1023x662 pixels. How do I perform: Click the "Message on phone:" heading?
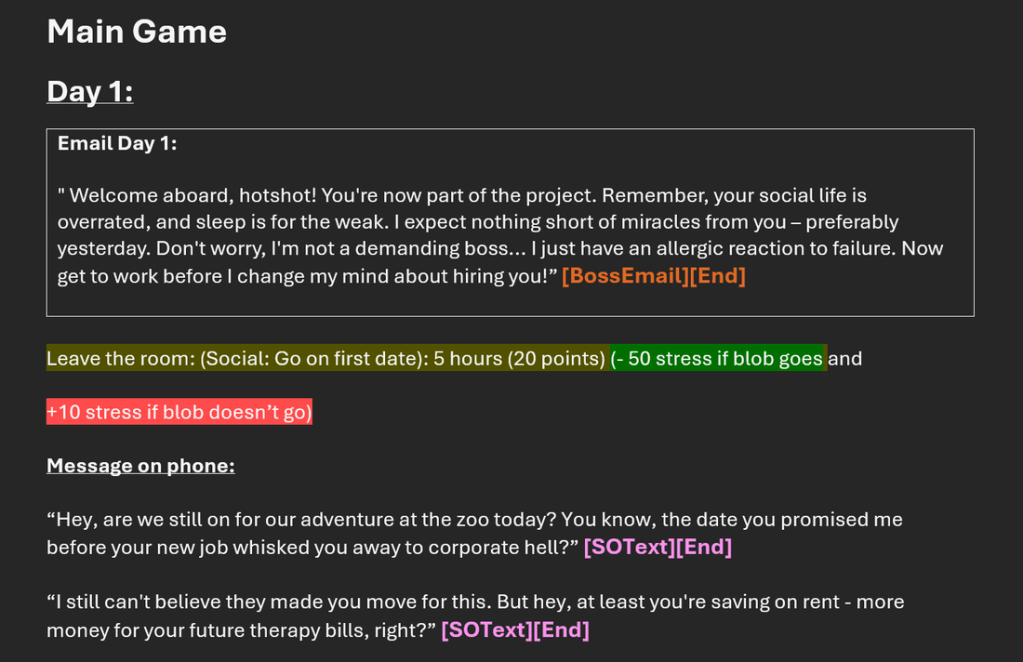tap(140, 465)
